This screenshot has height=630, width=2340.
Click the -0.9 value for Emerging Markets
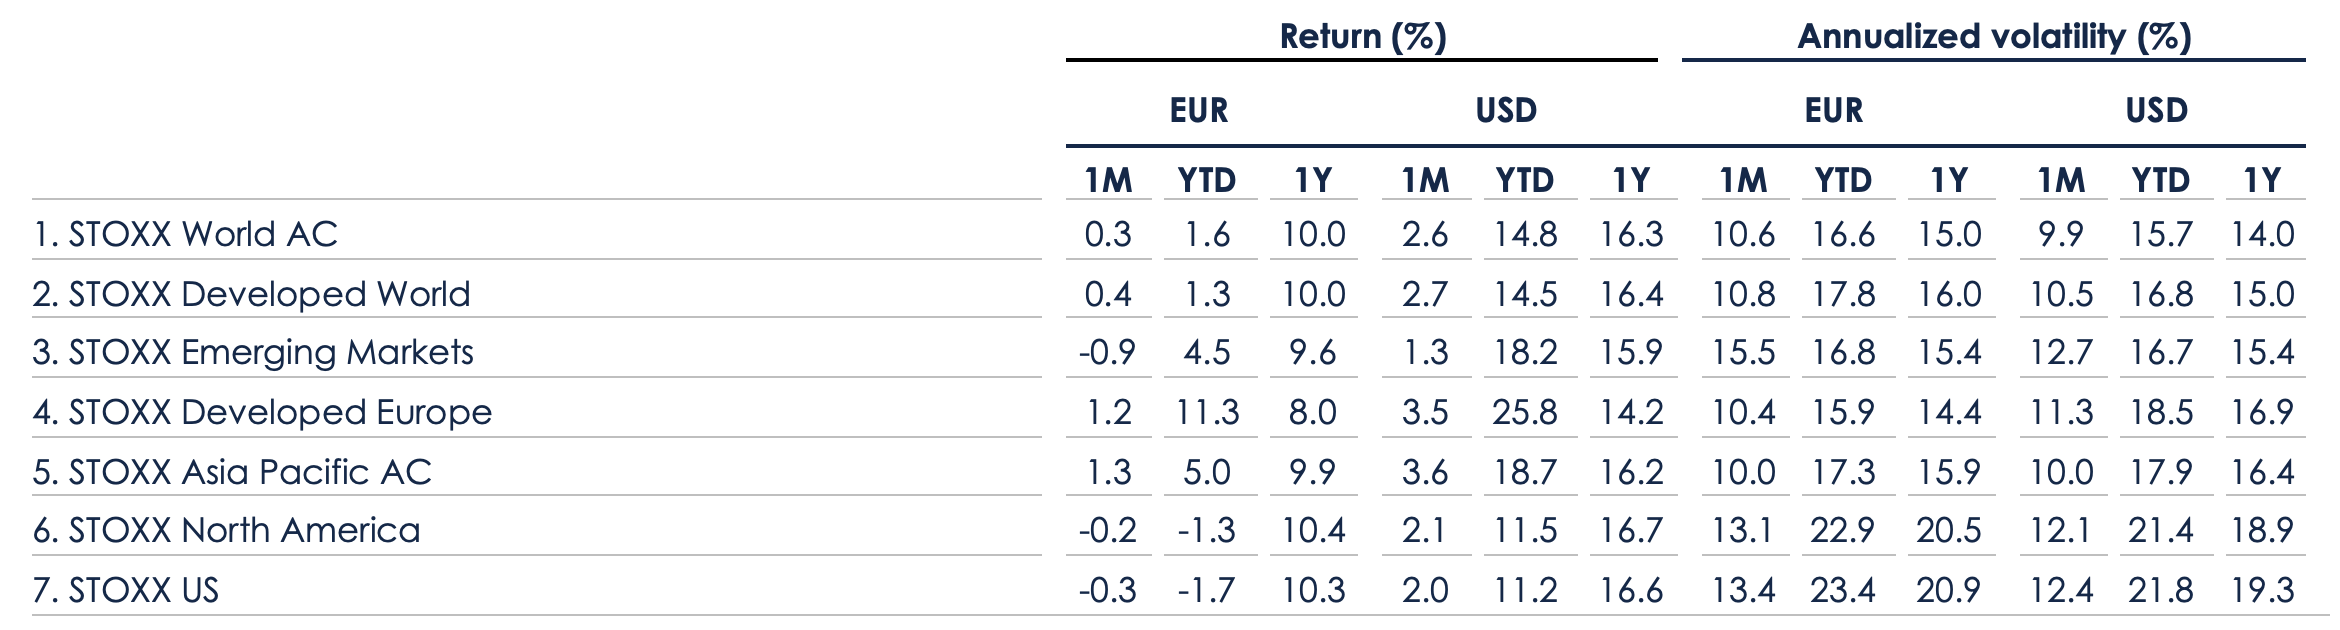1107,352
